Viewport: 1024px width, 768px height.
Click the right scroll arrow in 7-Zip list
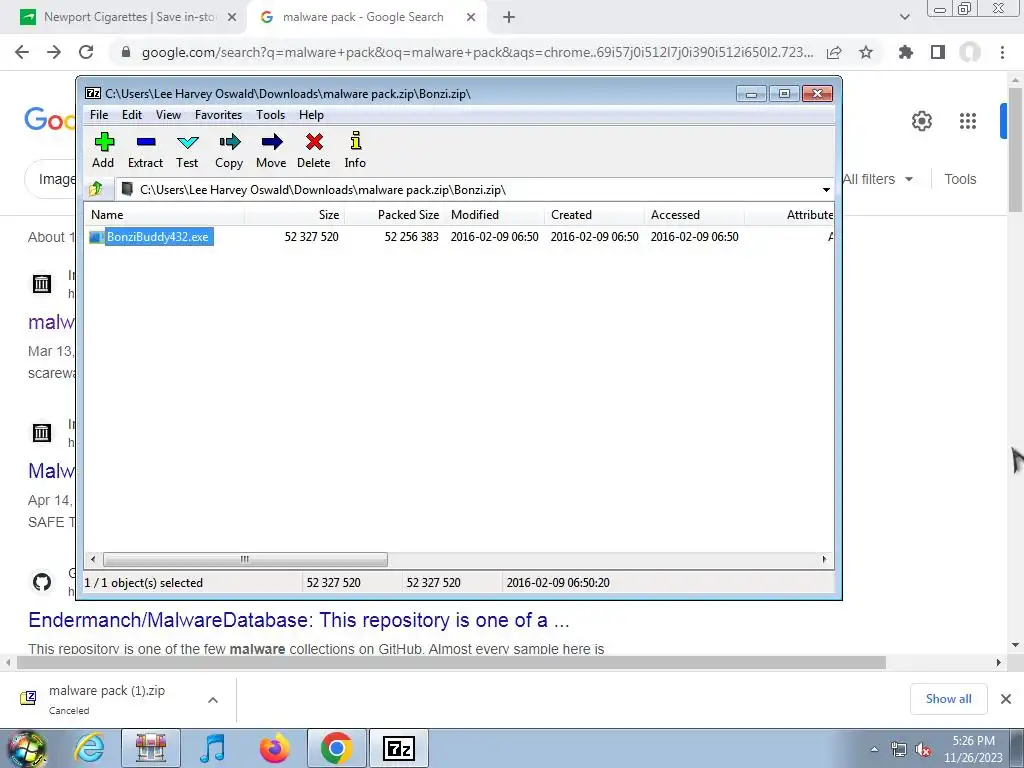824,559
